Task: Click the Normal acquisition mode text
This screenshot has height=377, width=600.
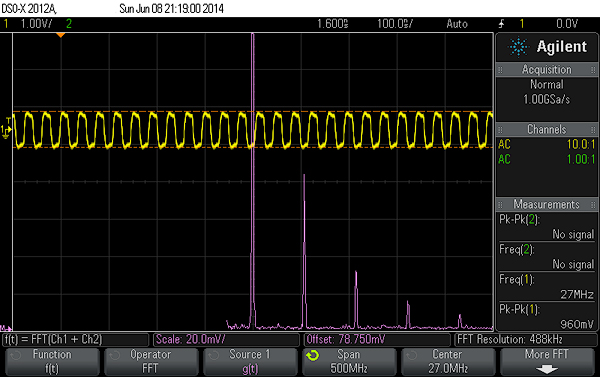Action: 547,85
